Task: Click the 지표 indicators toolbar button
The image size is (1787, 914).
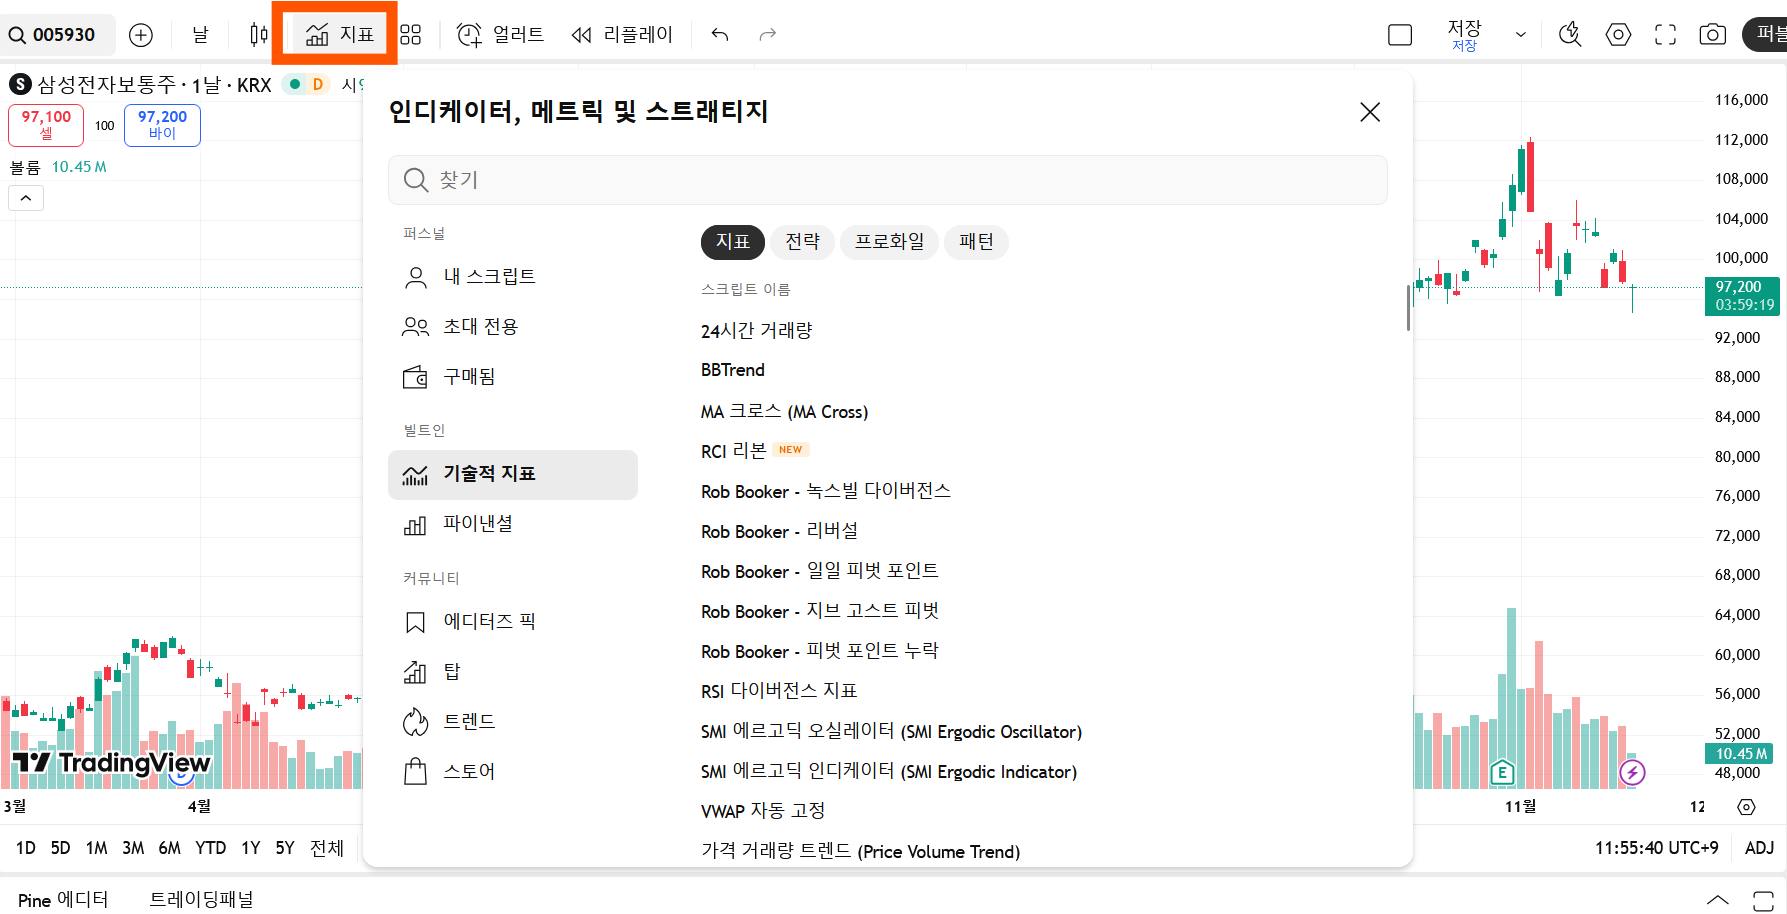Action: click(339, 35)
